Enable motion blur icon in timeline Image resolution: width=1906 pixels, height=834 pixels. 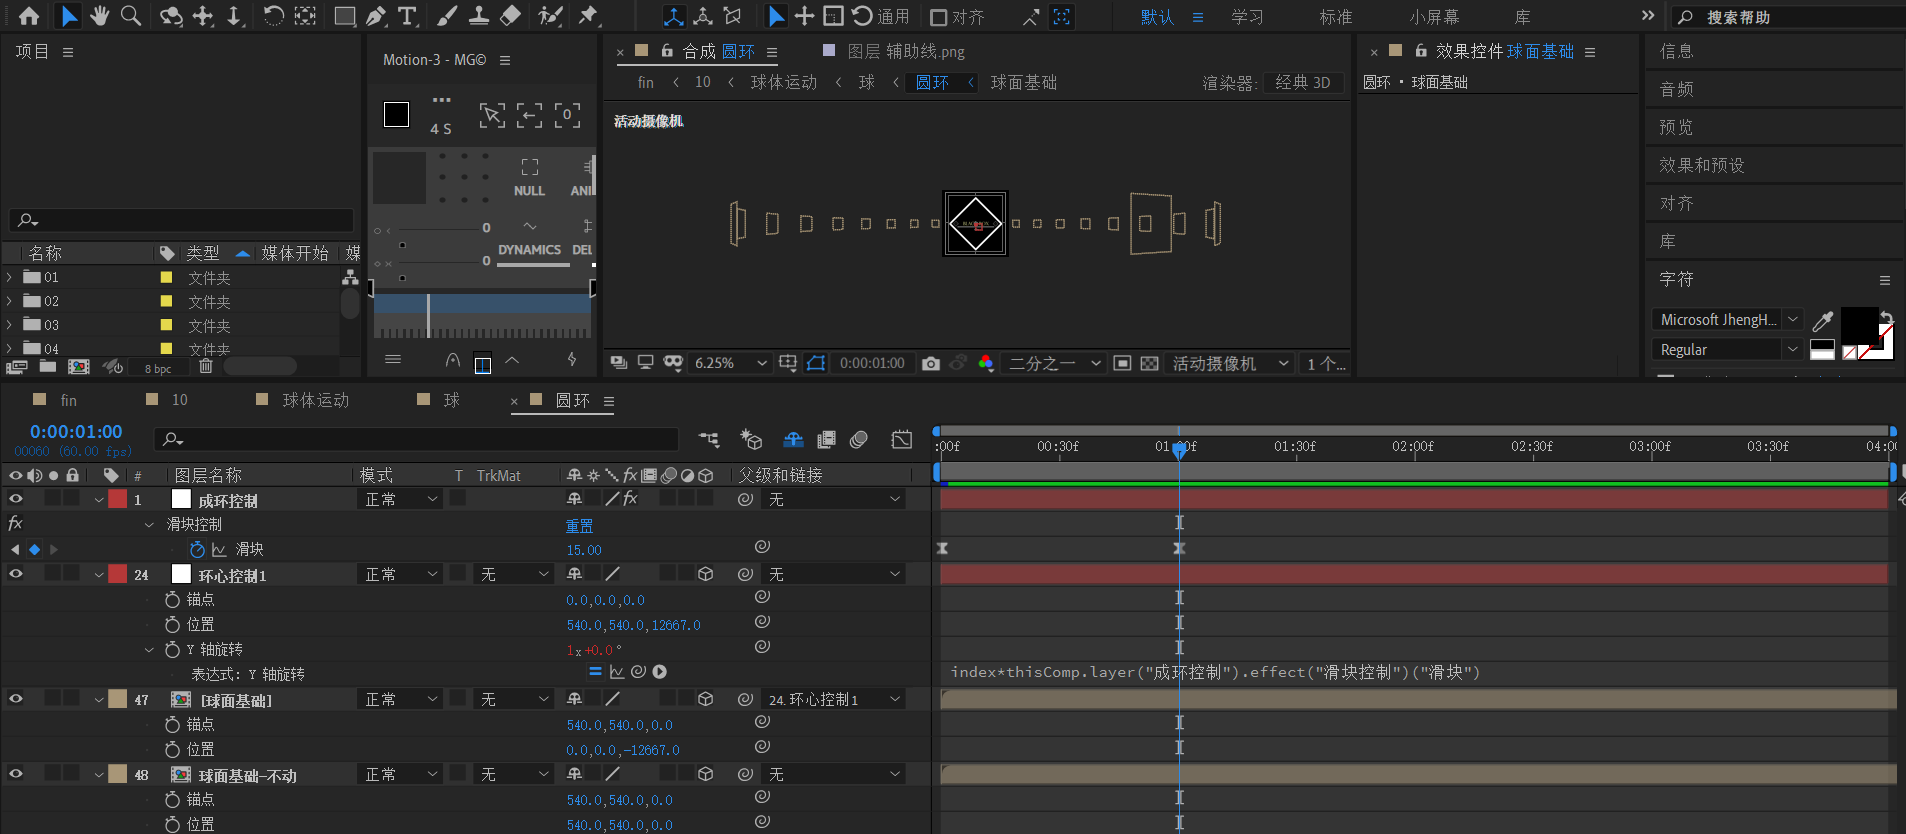859,440
